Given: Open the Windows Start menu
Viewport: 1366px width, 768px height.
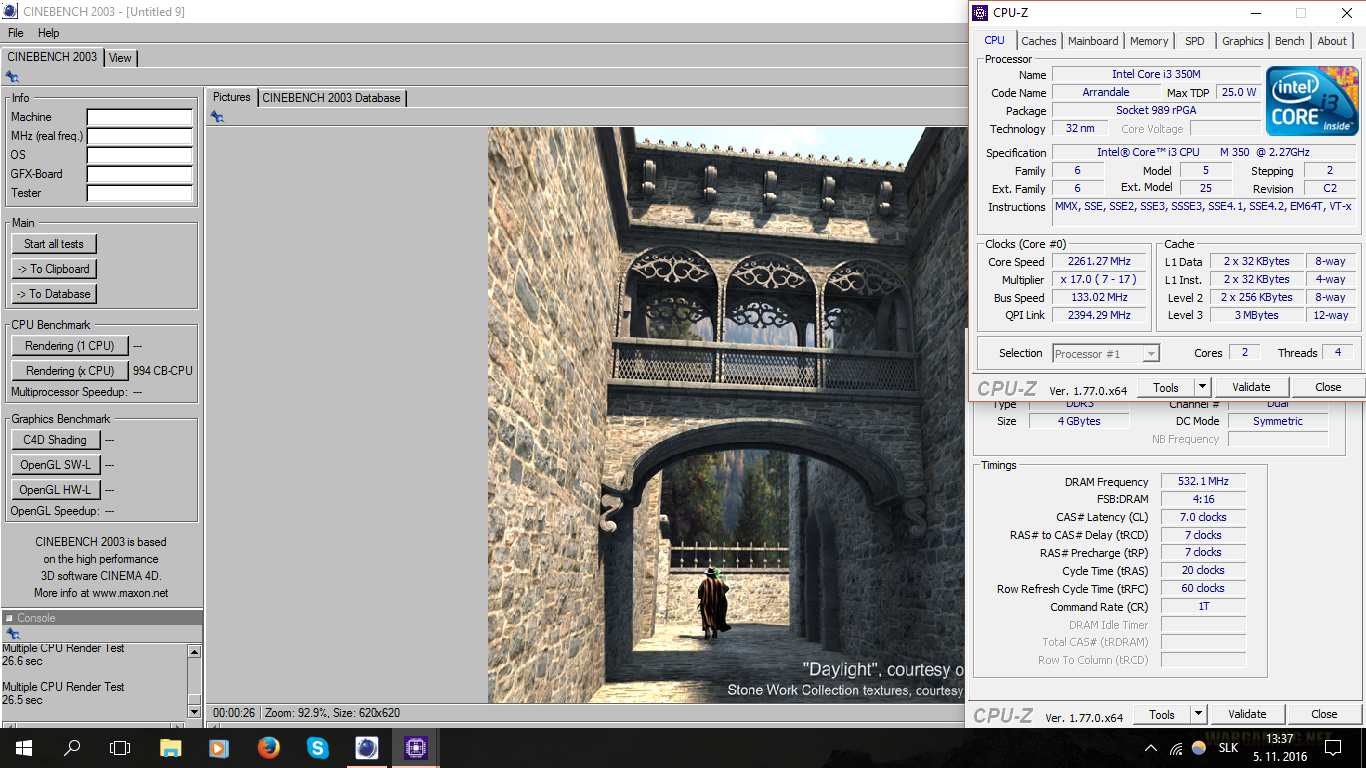Looking at the screenshot, I should 23,748.
